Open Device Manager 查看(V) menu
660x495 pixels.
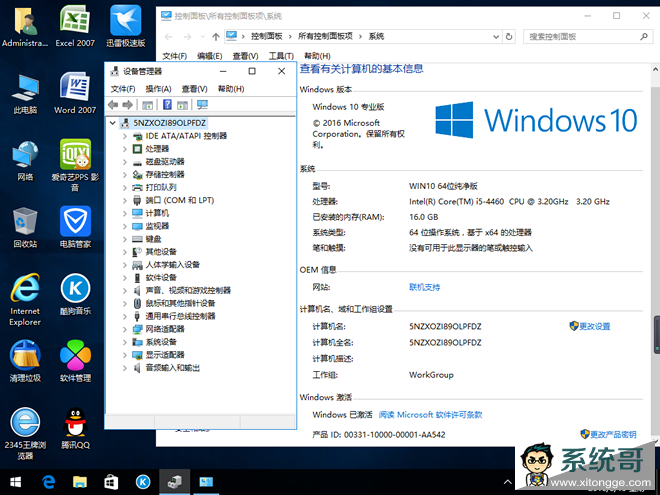click(194, 89)
